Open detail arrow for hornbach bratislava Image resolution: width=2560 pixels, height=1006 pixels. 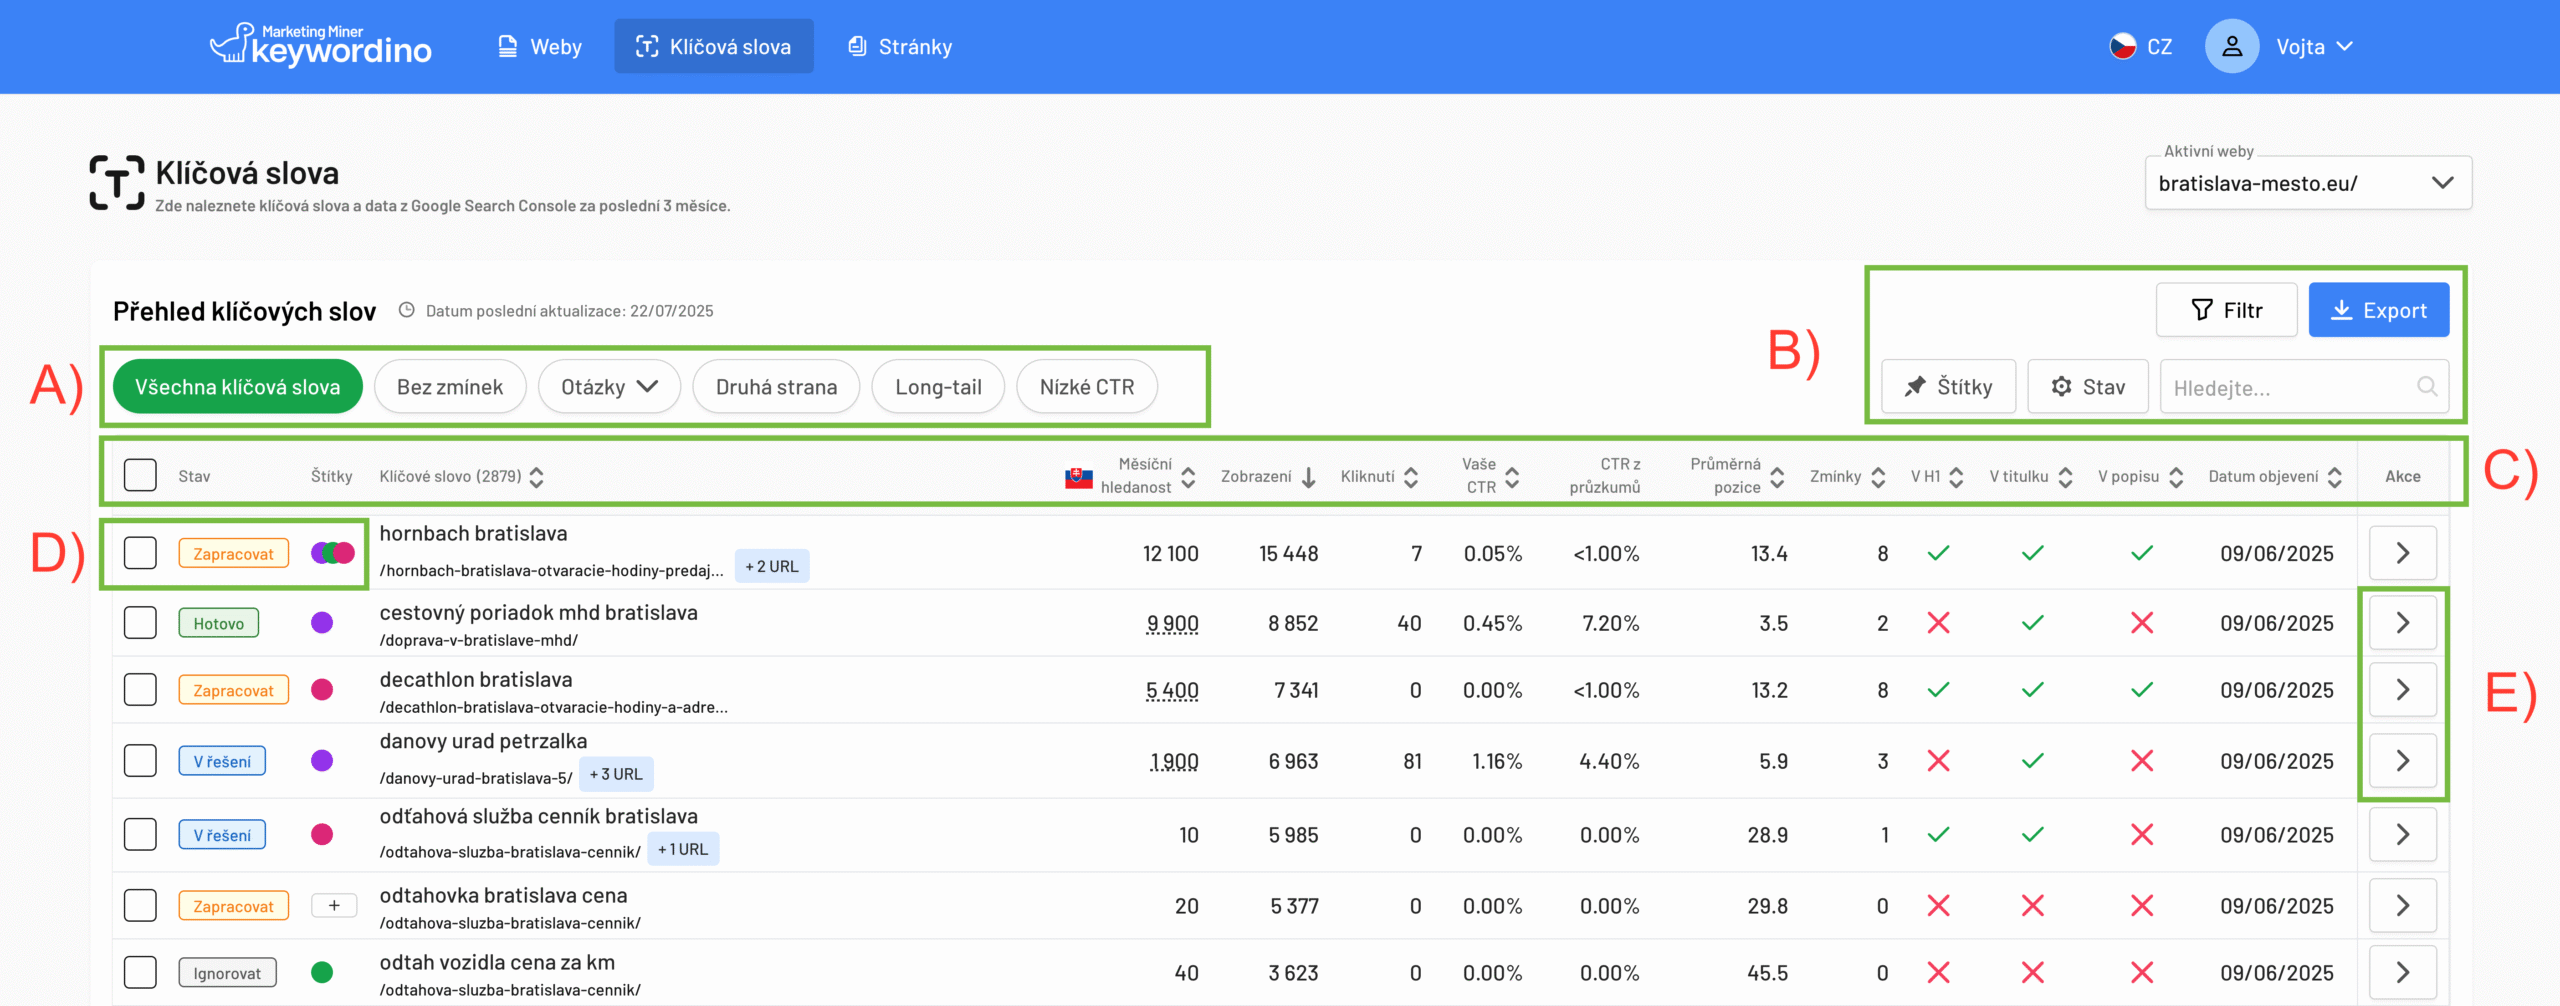[2403, 553]
